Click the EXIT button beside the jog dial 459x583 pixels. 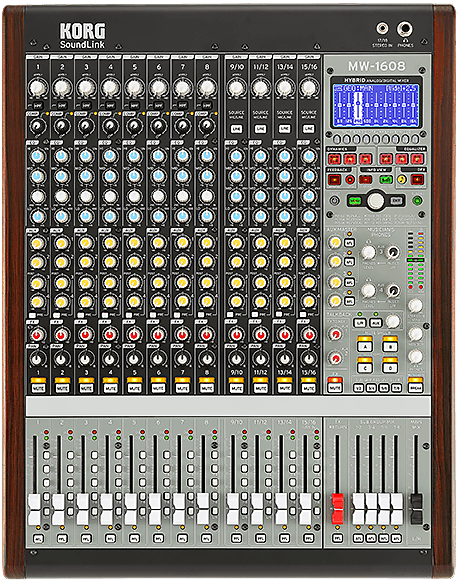pyautogui.click(x=397, y=201)
